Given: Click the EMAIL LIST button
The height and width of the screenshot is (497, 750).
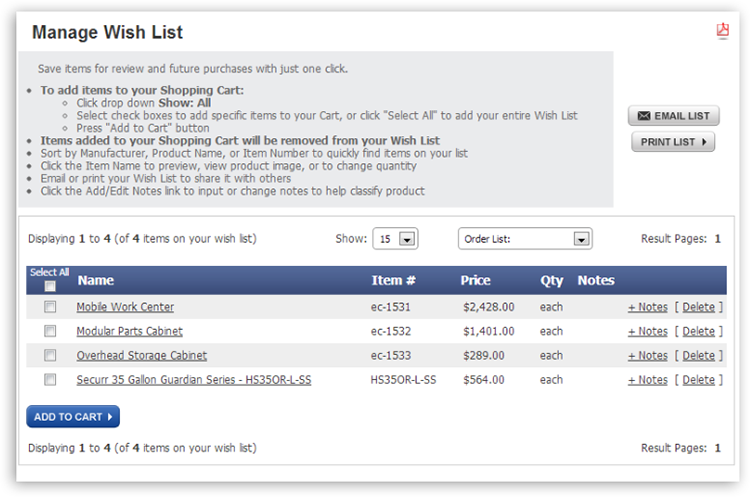Looking at the screenshot, I should [673, 116].
